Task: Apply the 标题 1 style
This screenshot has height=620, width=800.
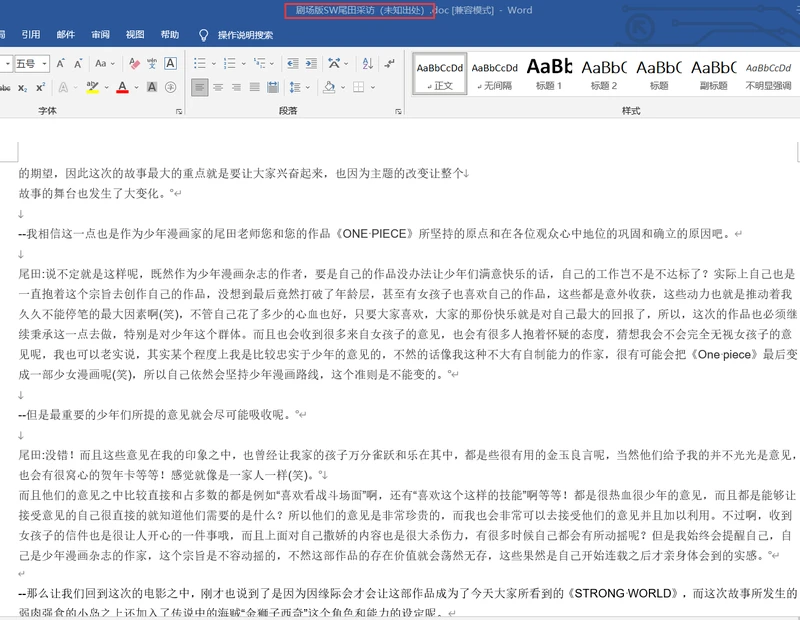Action: pyautogui.click(x=549, y=75)
